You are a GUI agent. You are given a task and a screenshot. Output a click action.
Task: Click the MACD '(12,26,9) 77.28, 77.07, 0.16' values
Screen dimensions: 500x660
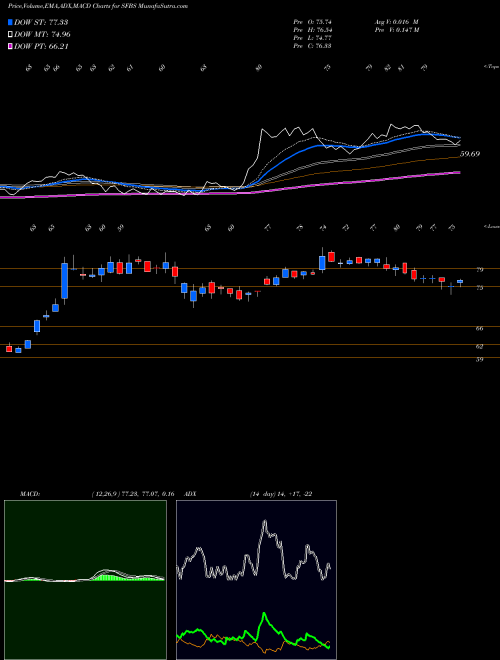click(x=133, y=494)
